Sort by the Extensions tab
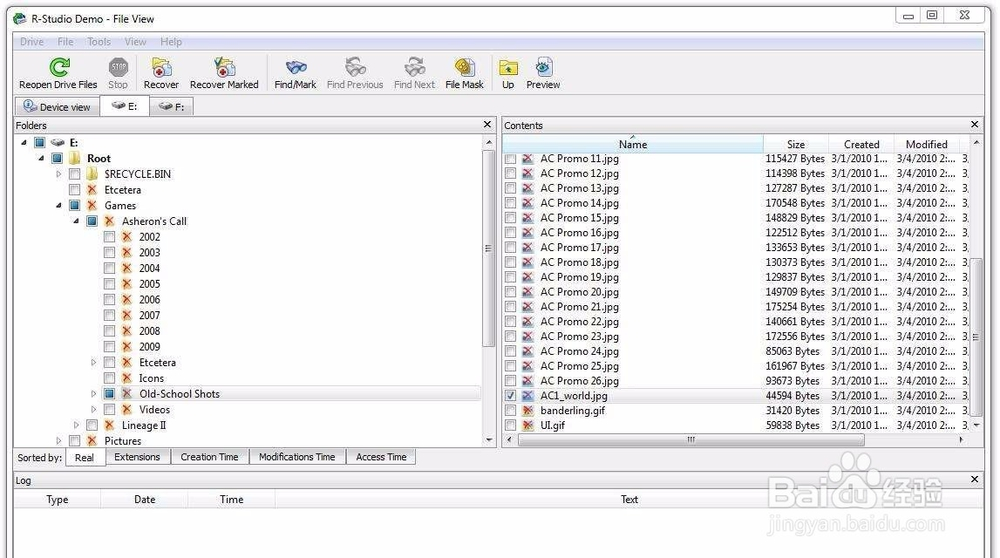 click(x=137, y=457)
